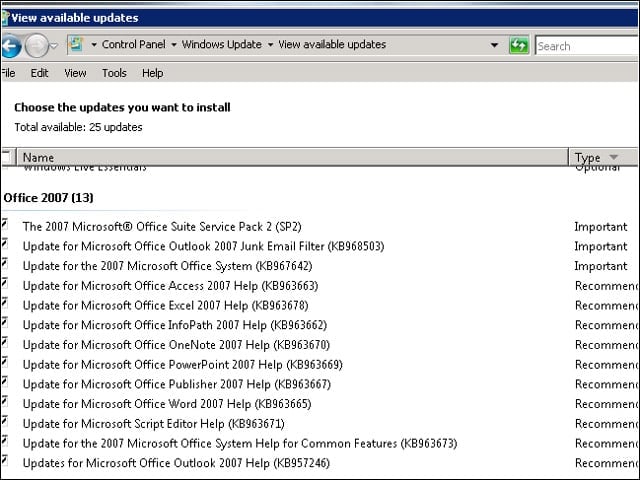Select Update for 2007 Office System (KB967642)
Screen dimensions: 640x480
point(167,266)
